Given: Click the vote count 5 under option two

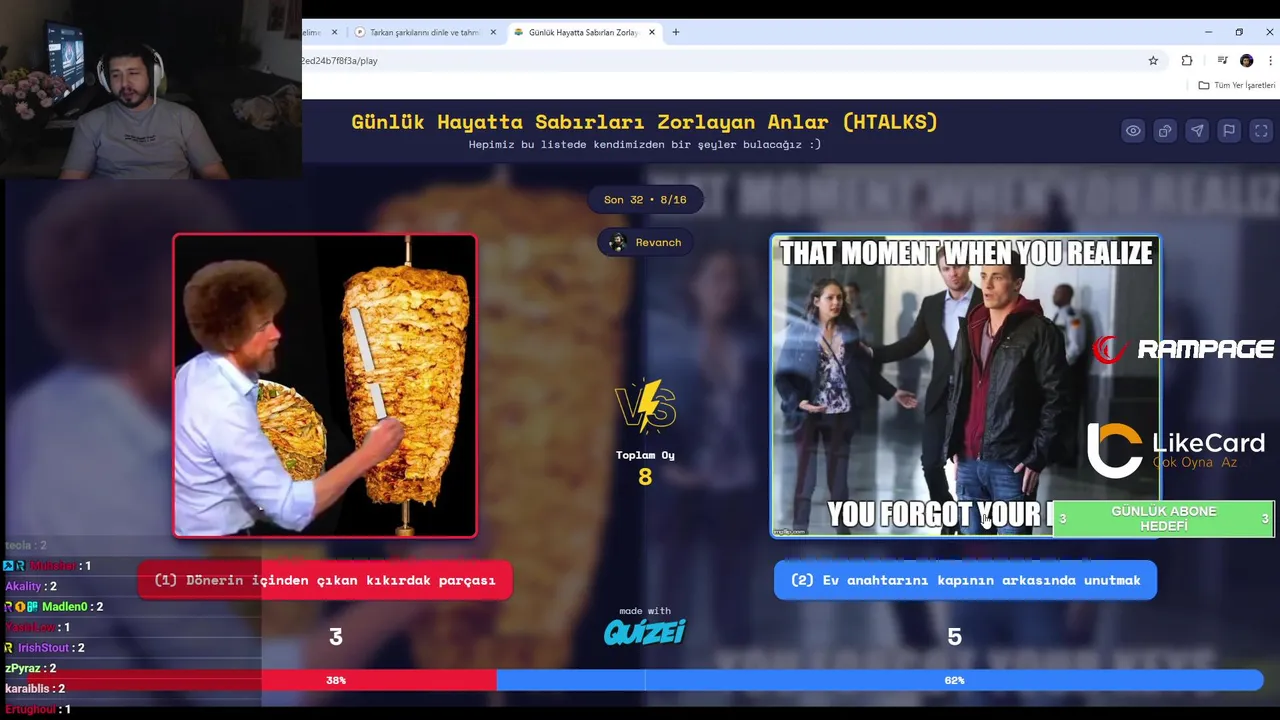Looking at the screenshot, I should 954,637.
